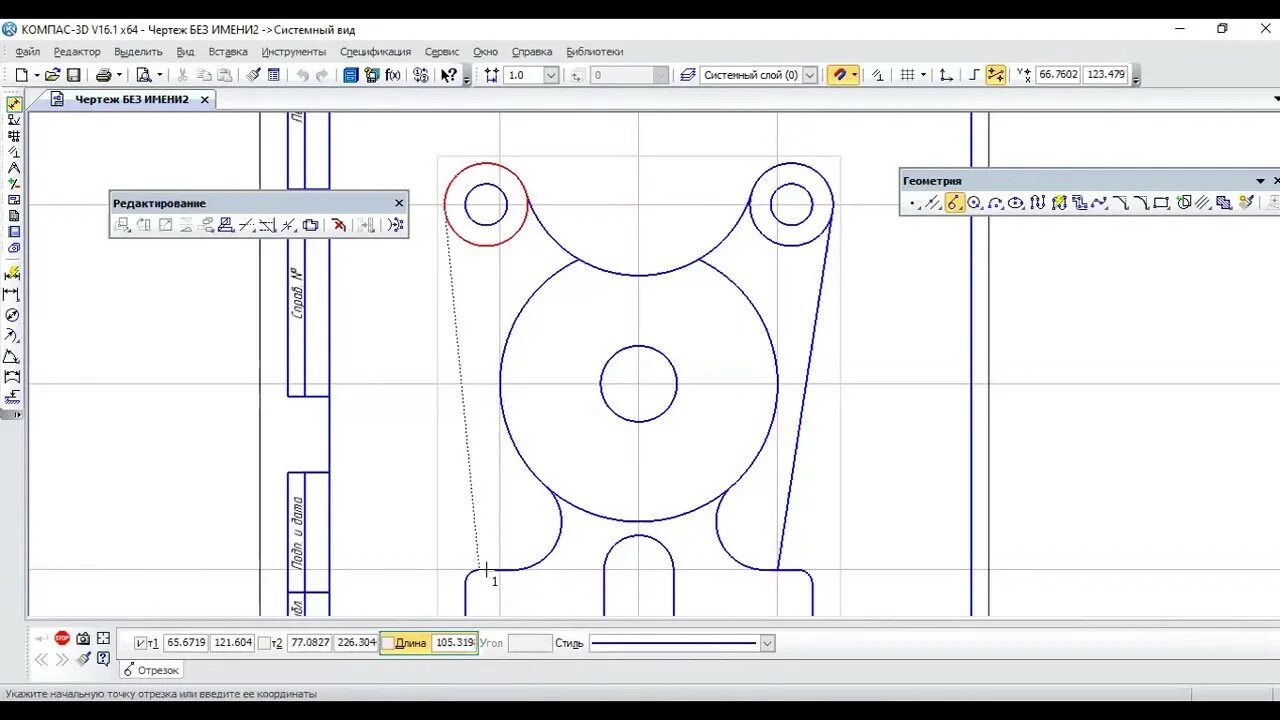Viewport: 1280px width, 720px height.
Task: Select the active Segment tool in Геометрия
Action: (x=953, y=203)
